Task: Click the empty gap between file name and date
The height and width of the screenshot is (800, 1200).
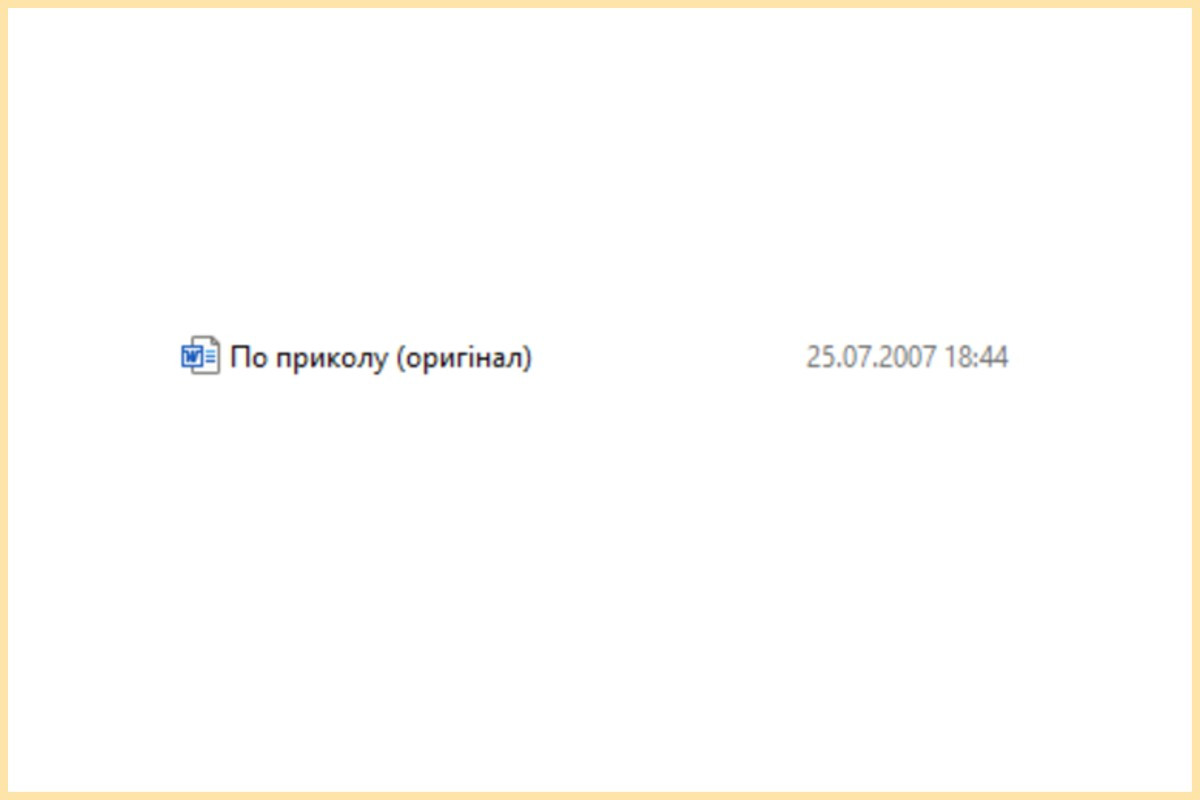Action: (x=668, y=357)
